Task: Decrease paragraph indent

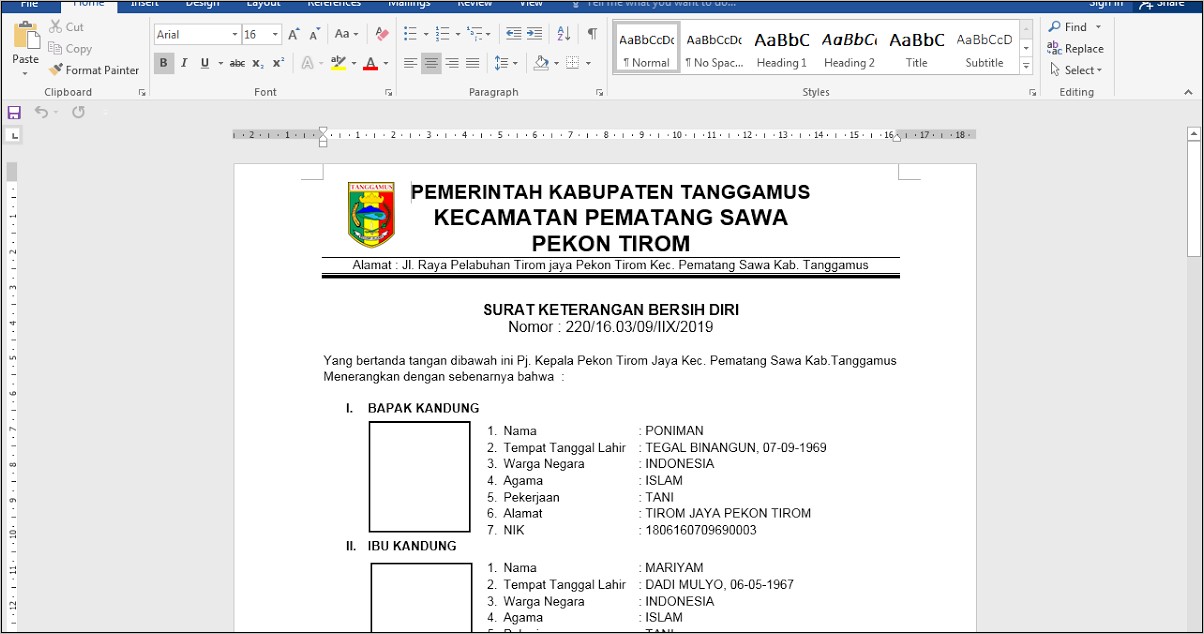Action: (x=513, y=34)
